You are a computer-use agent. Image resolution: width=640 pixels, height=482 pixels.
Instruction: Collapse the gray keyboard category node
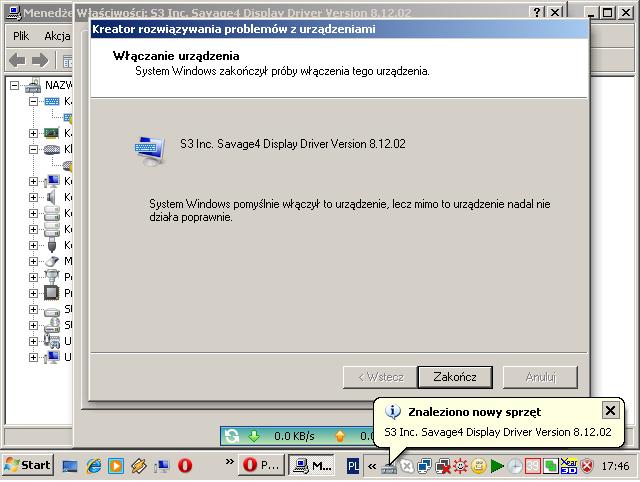(x=33, y=149)
